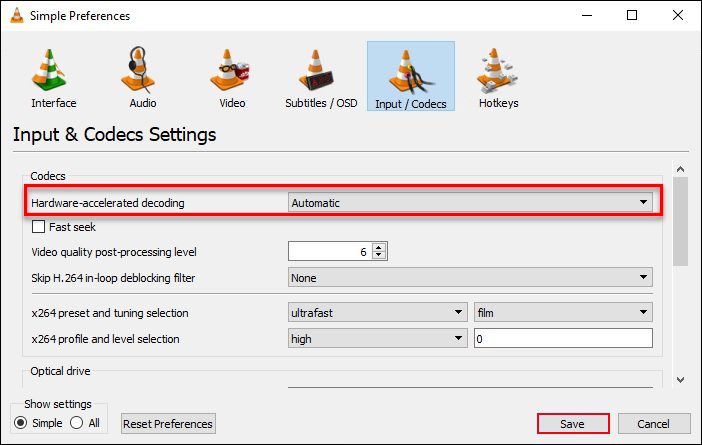Click the Fast seek label text

[73, 227]
